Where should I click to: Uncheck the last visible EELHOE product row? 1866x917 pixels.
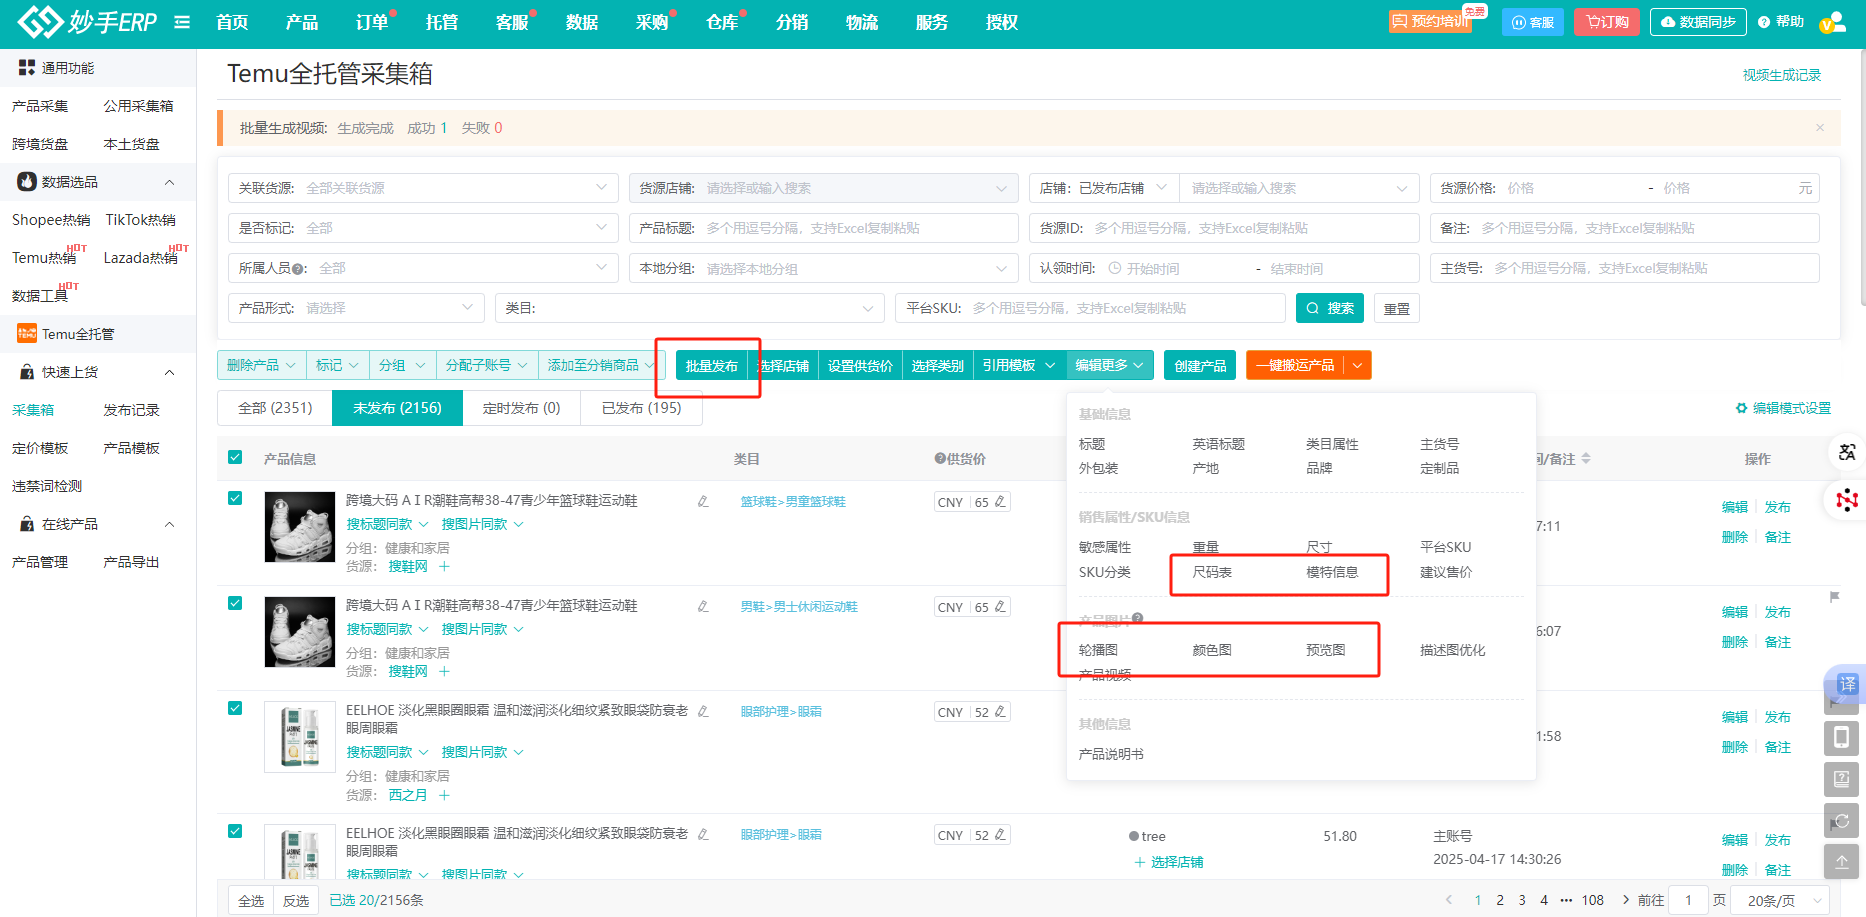(235, 831)
